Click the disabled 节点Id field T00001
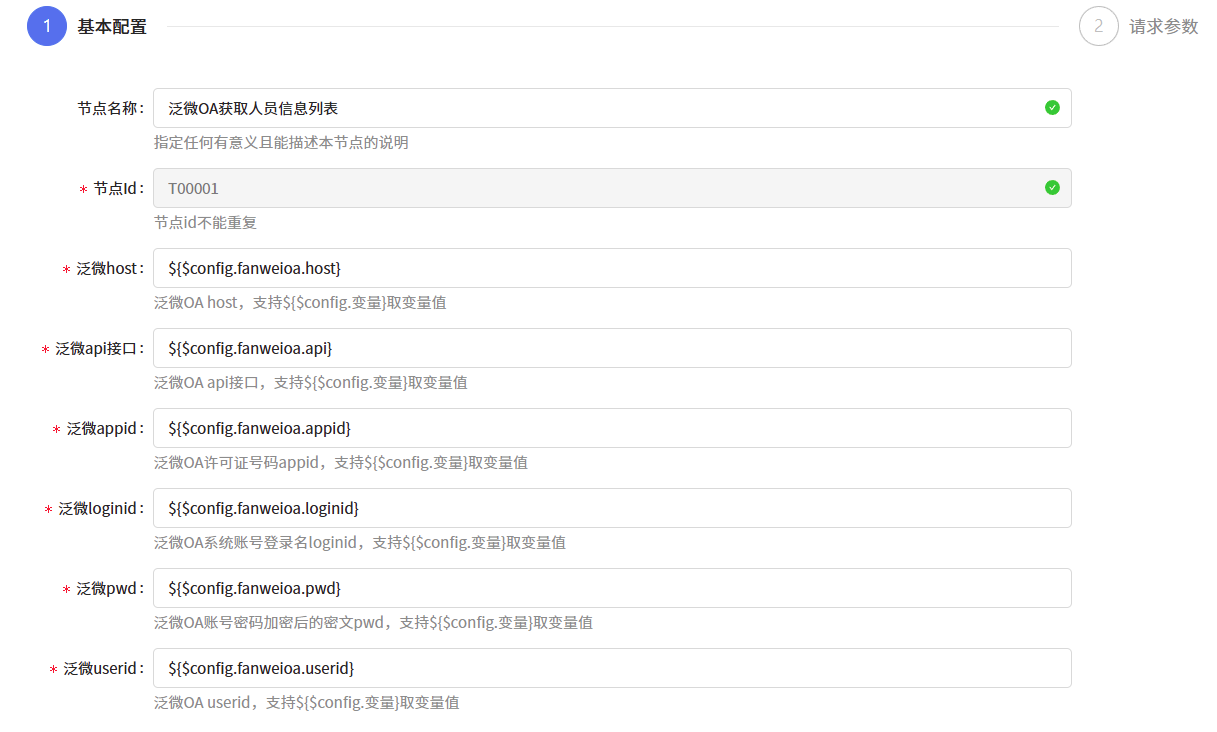Image resolution: width=1217 pixels, height=732 pixels. 600,188
